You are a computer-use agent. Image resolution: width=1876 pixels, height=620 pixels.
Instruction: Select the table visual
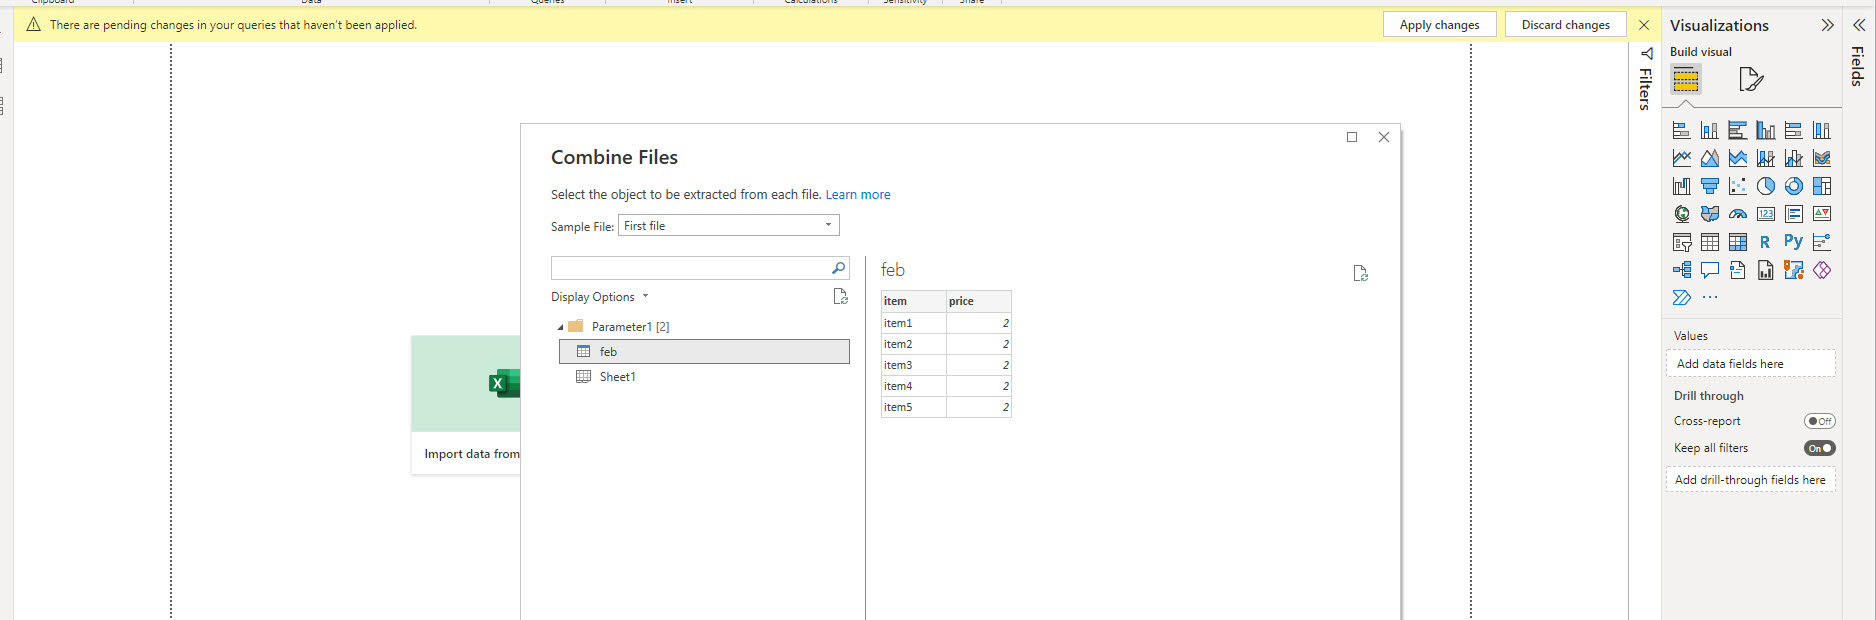click(1710, 242)
